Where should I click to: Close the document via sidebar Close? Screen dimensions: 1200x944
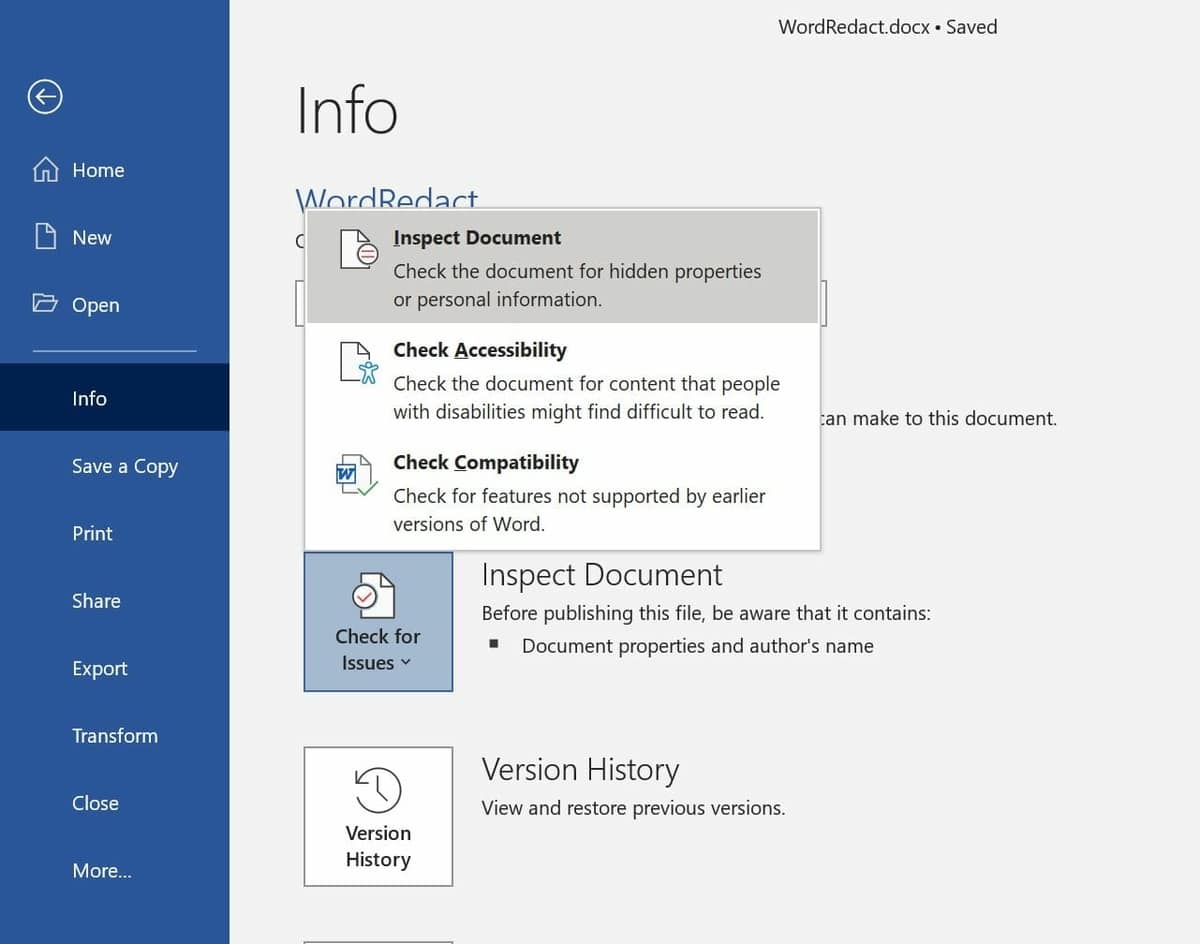pos(95,803)
